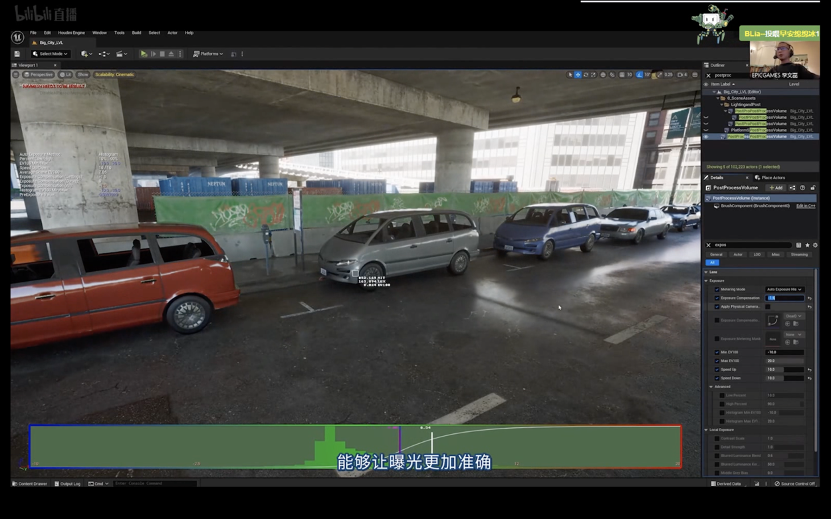Toggle Speed Up override checkbox
The image size is (832, 520).
717,369
